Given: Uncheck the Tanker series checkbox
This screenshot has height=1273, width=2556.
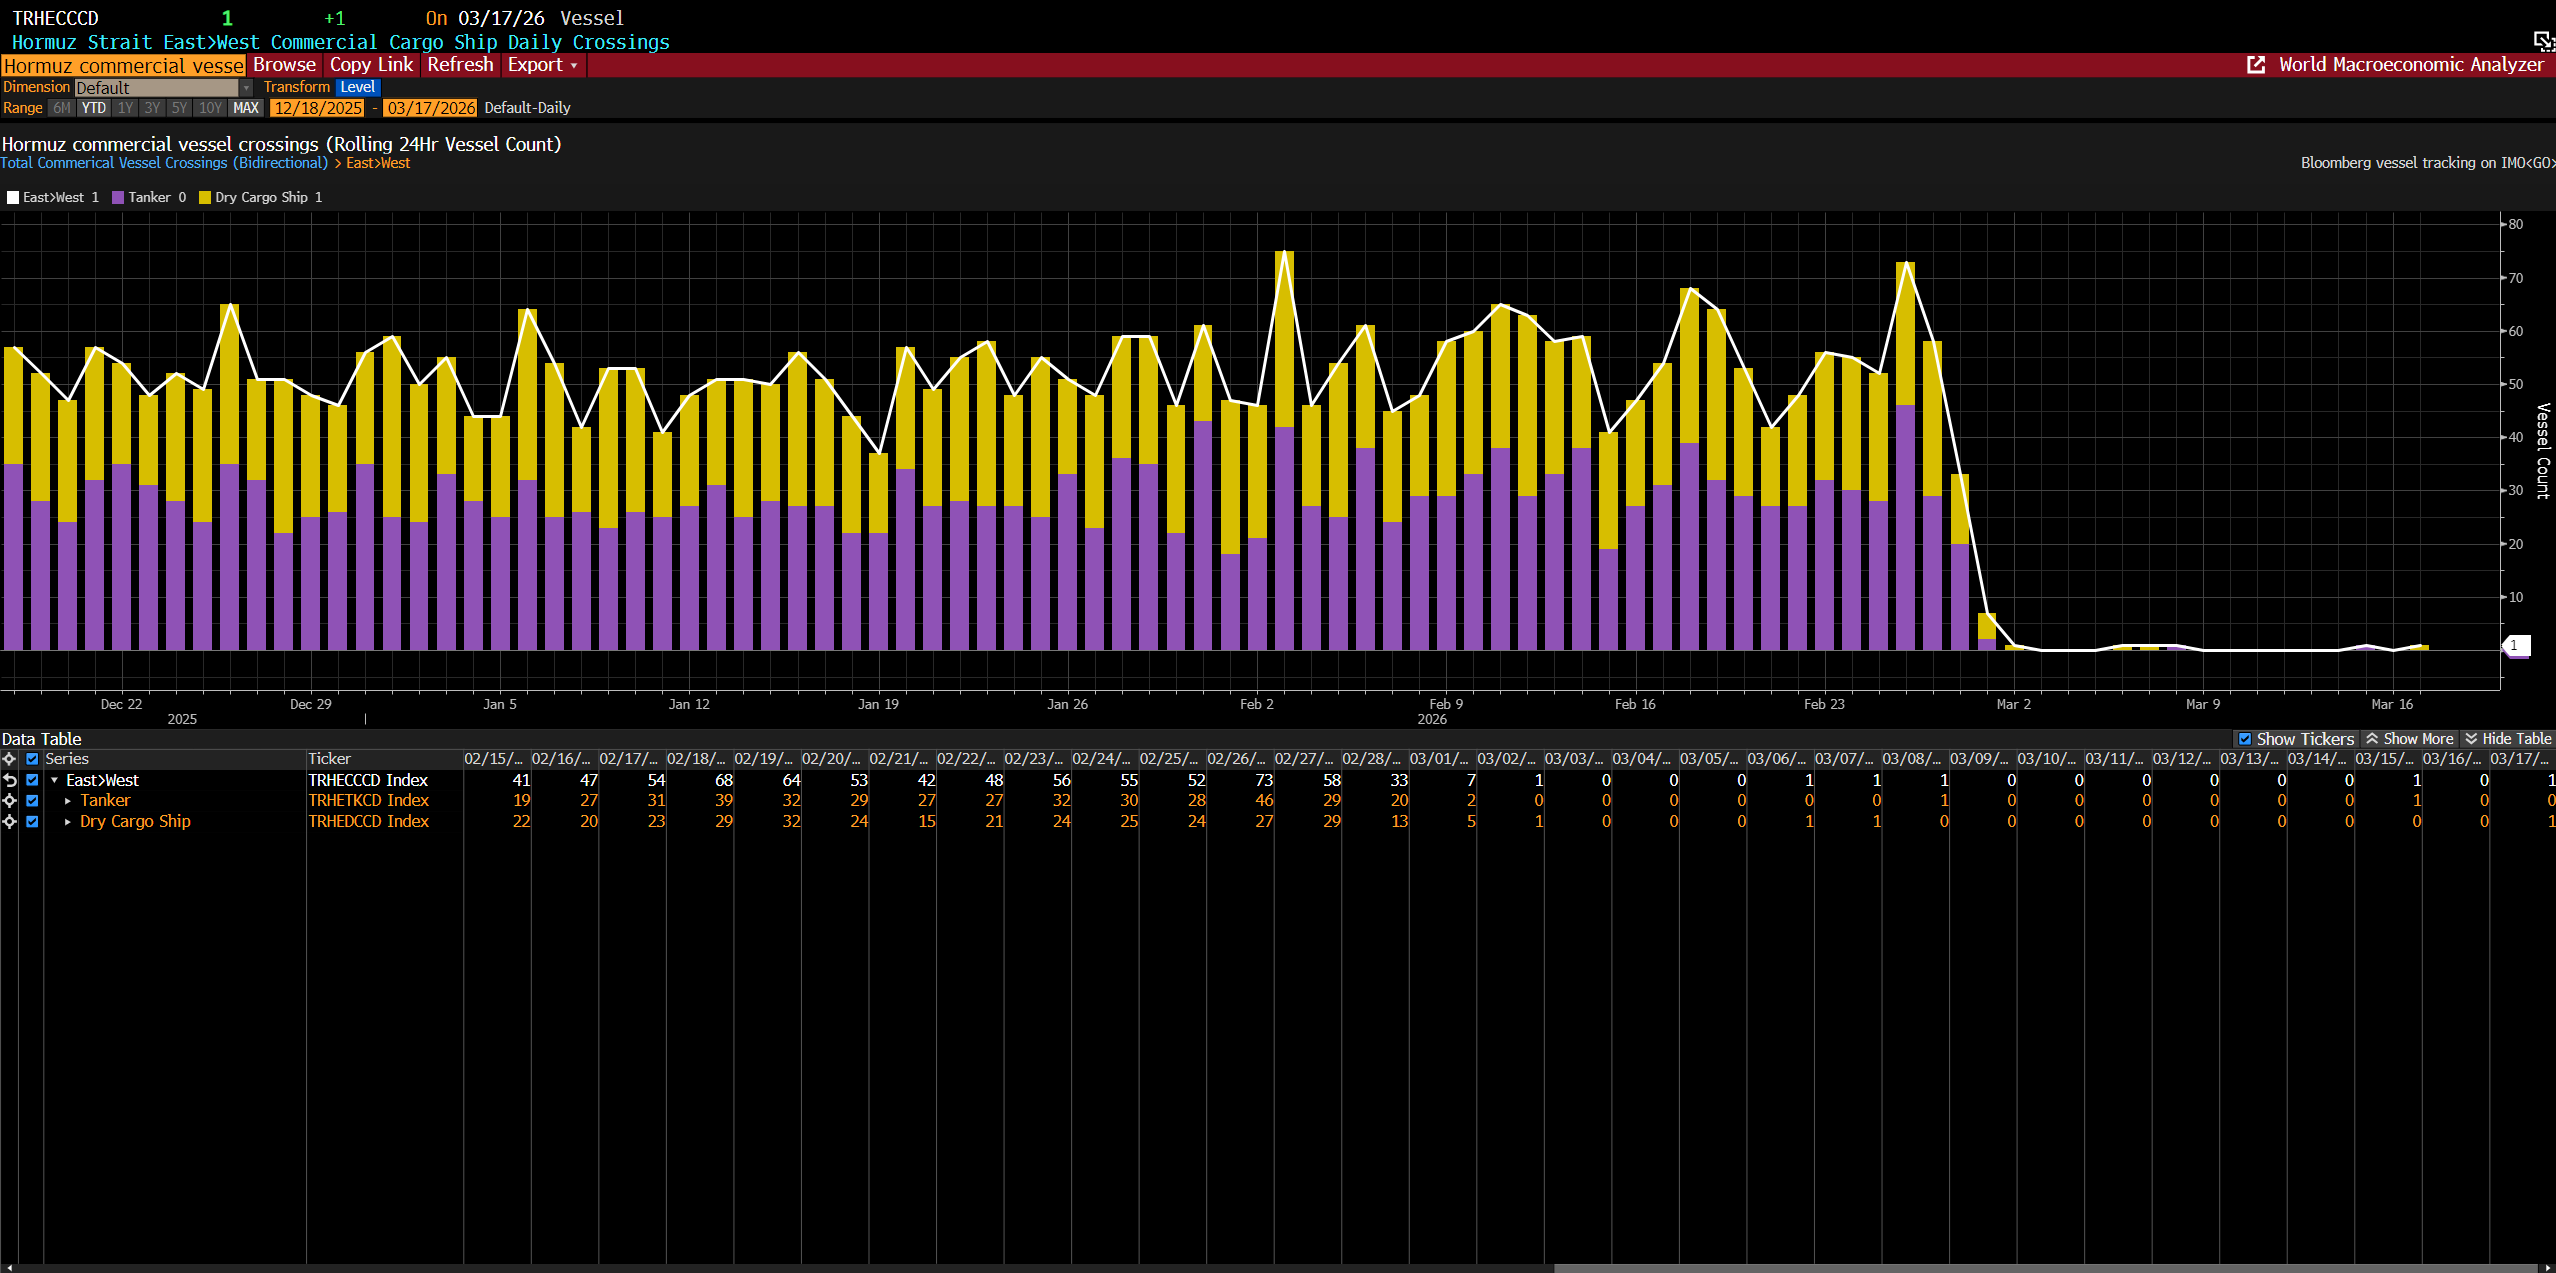Looking at the screenshot, I should [32, 801].
